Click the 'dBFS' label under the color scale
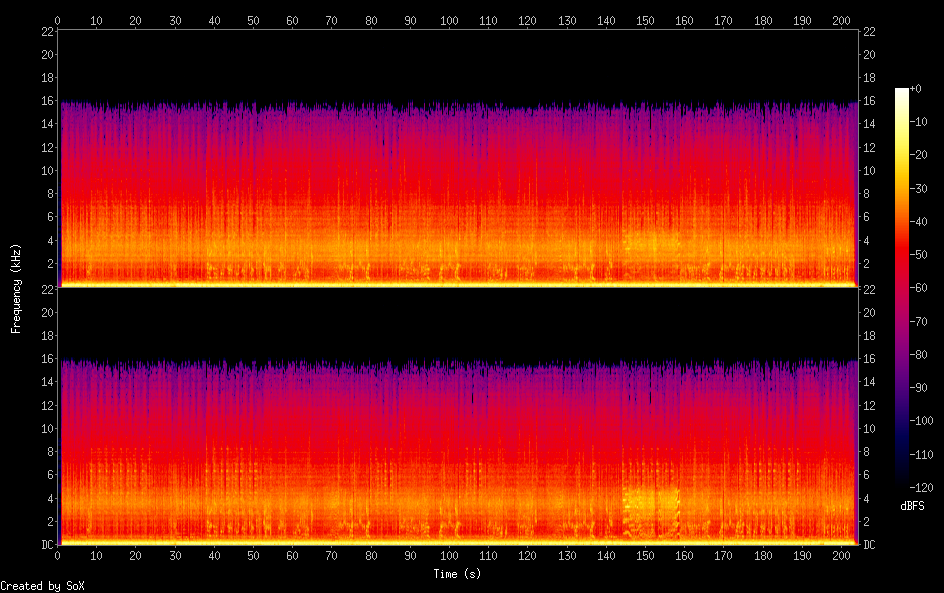The width and height of the screenshot is (944, 593). tap(912, 507)
